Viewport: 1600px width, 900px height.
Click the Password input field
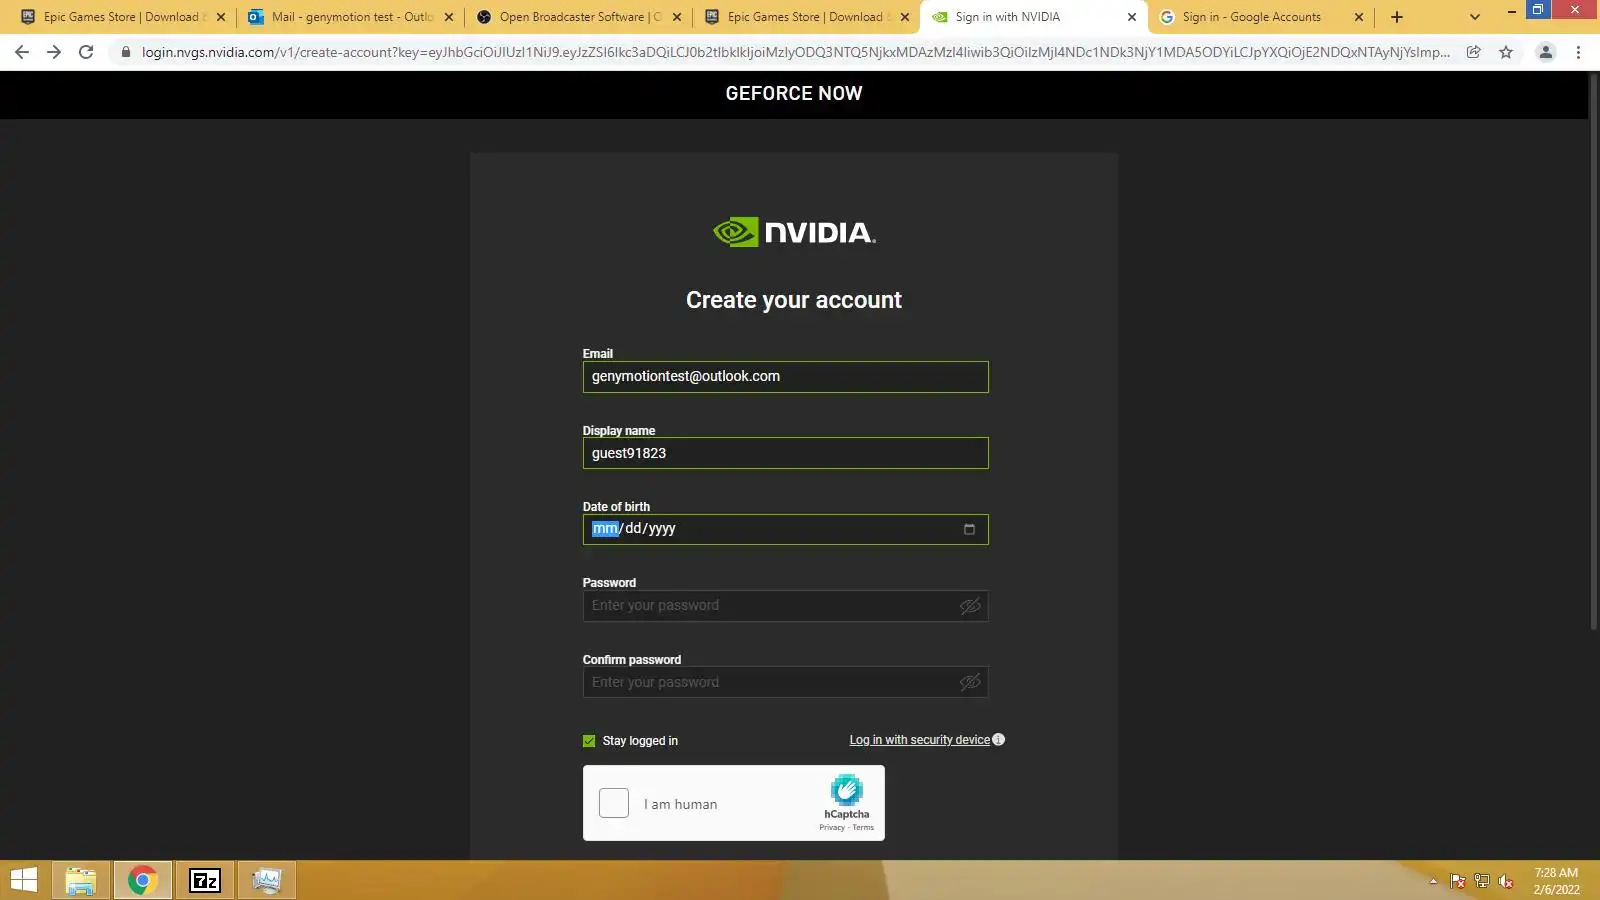point(786,606)
